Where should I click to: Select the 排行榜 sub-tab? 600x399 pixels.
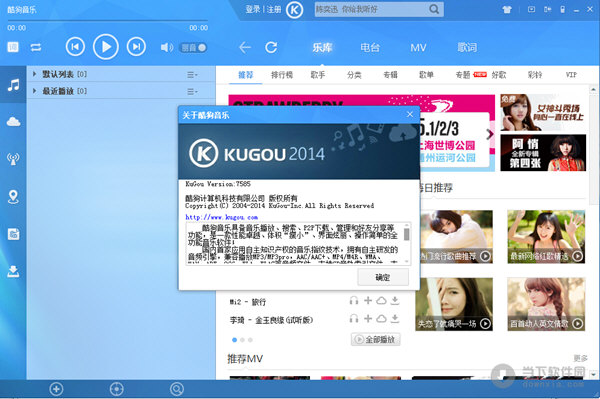[282, 75]
